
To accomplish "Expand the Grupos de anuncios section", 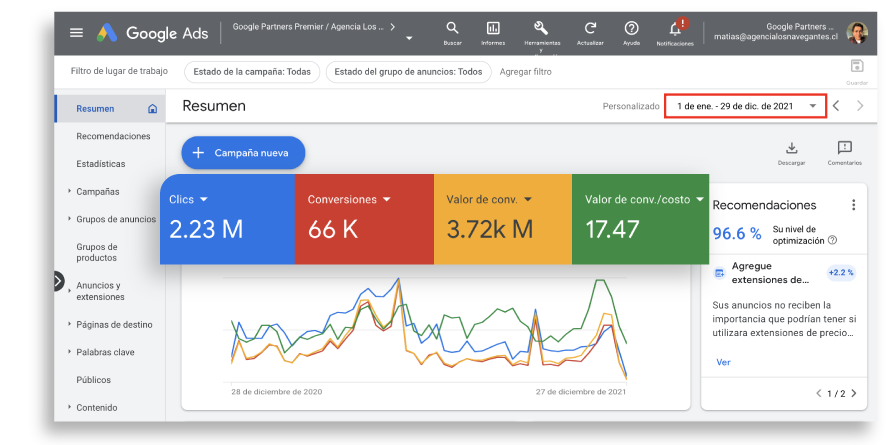I will (70, 219).
